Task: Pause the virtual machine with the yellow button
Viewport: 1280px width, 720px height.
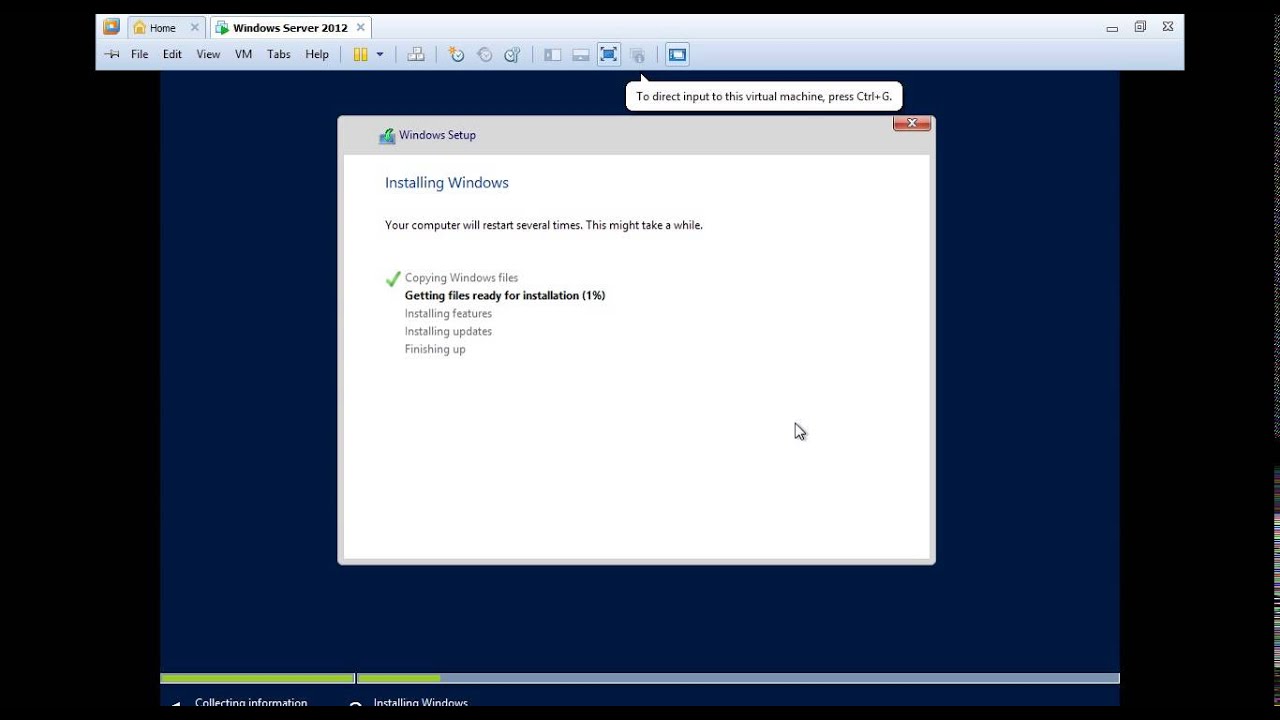Action: (x=361, y=54)
